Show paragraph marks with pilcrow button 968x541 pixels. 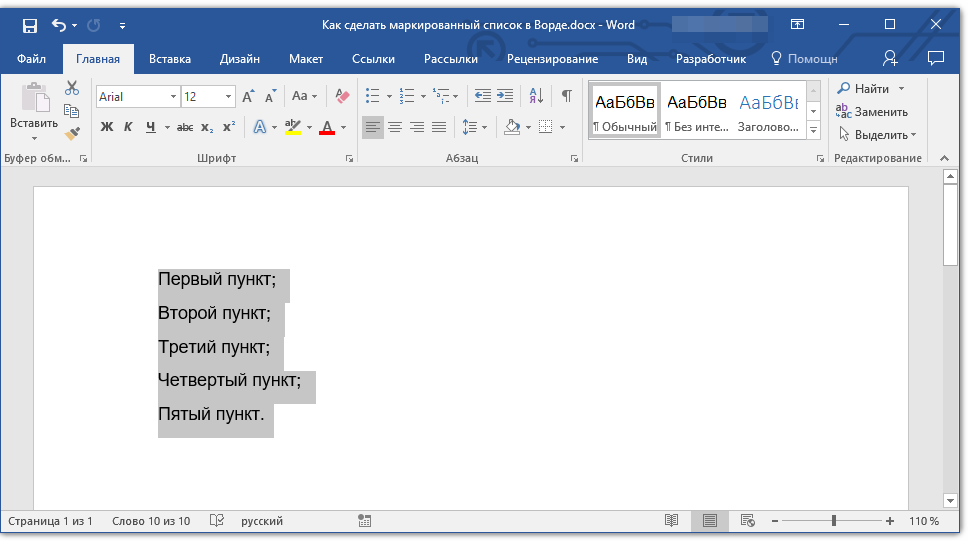click(566, 96)
